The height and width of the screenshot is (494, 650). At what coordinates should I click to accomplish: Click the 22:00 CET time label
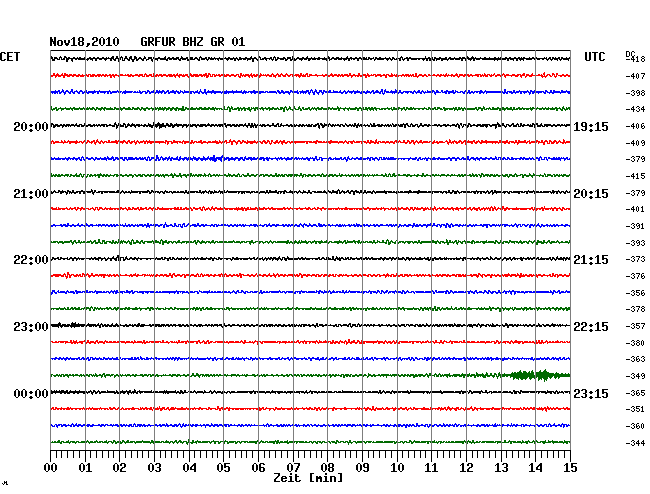click(31, 260)
